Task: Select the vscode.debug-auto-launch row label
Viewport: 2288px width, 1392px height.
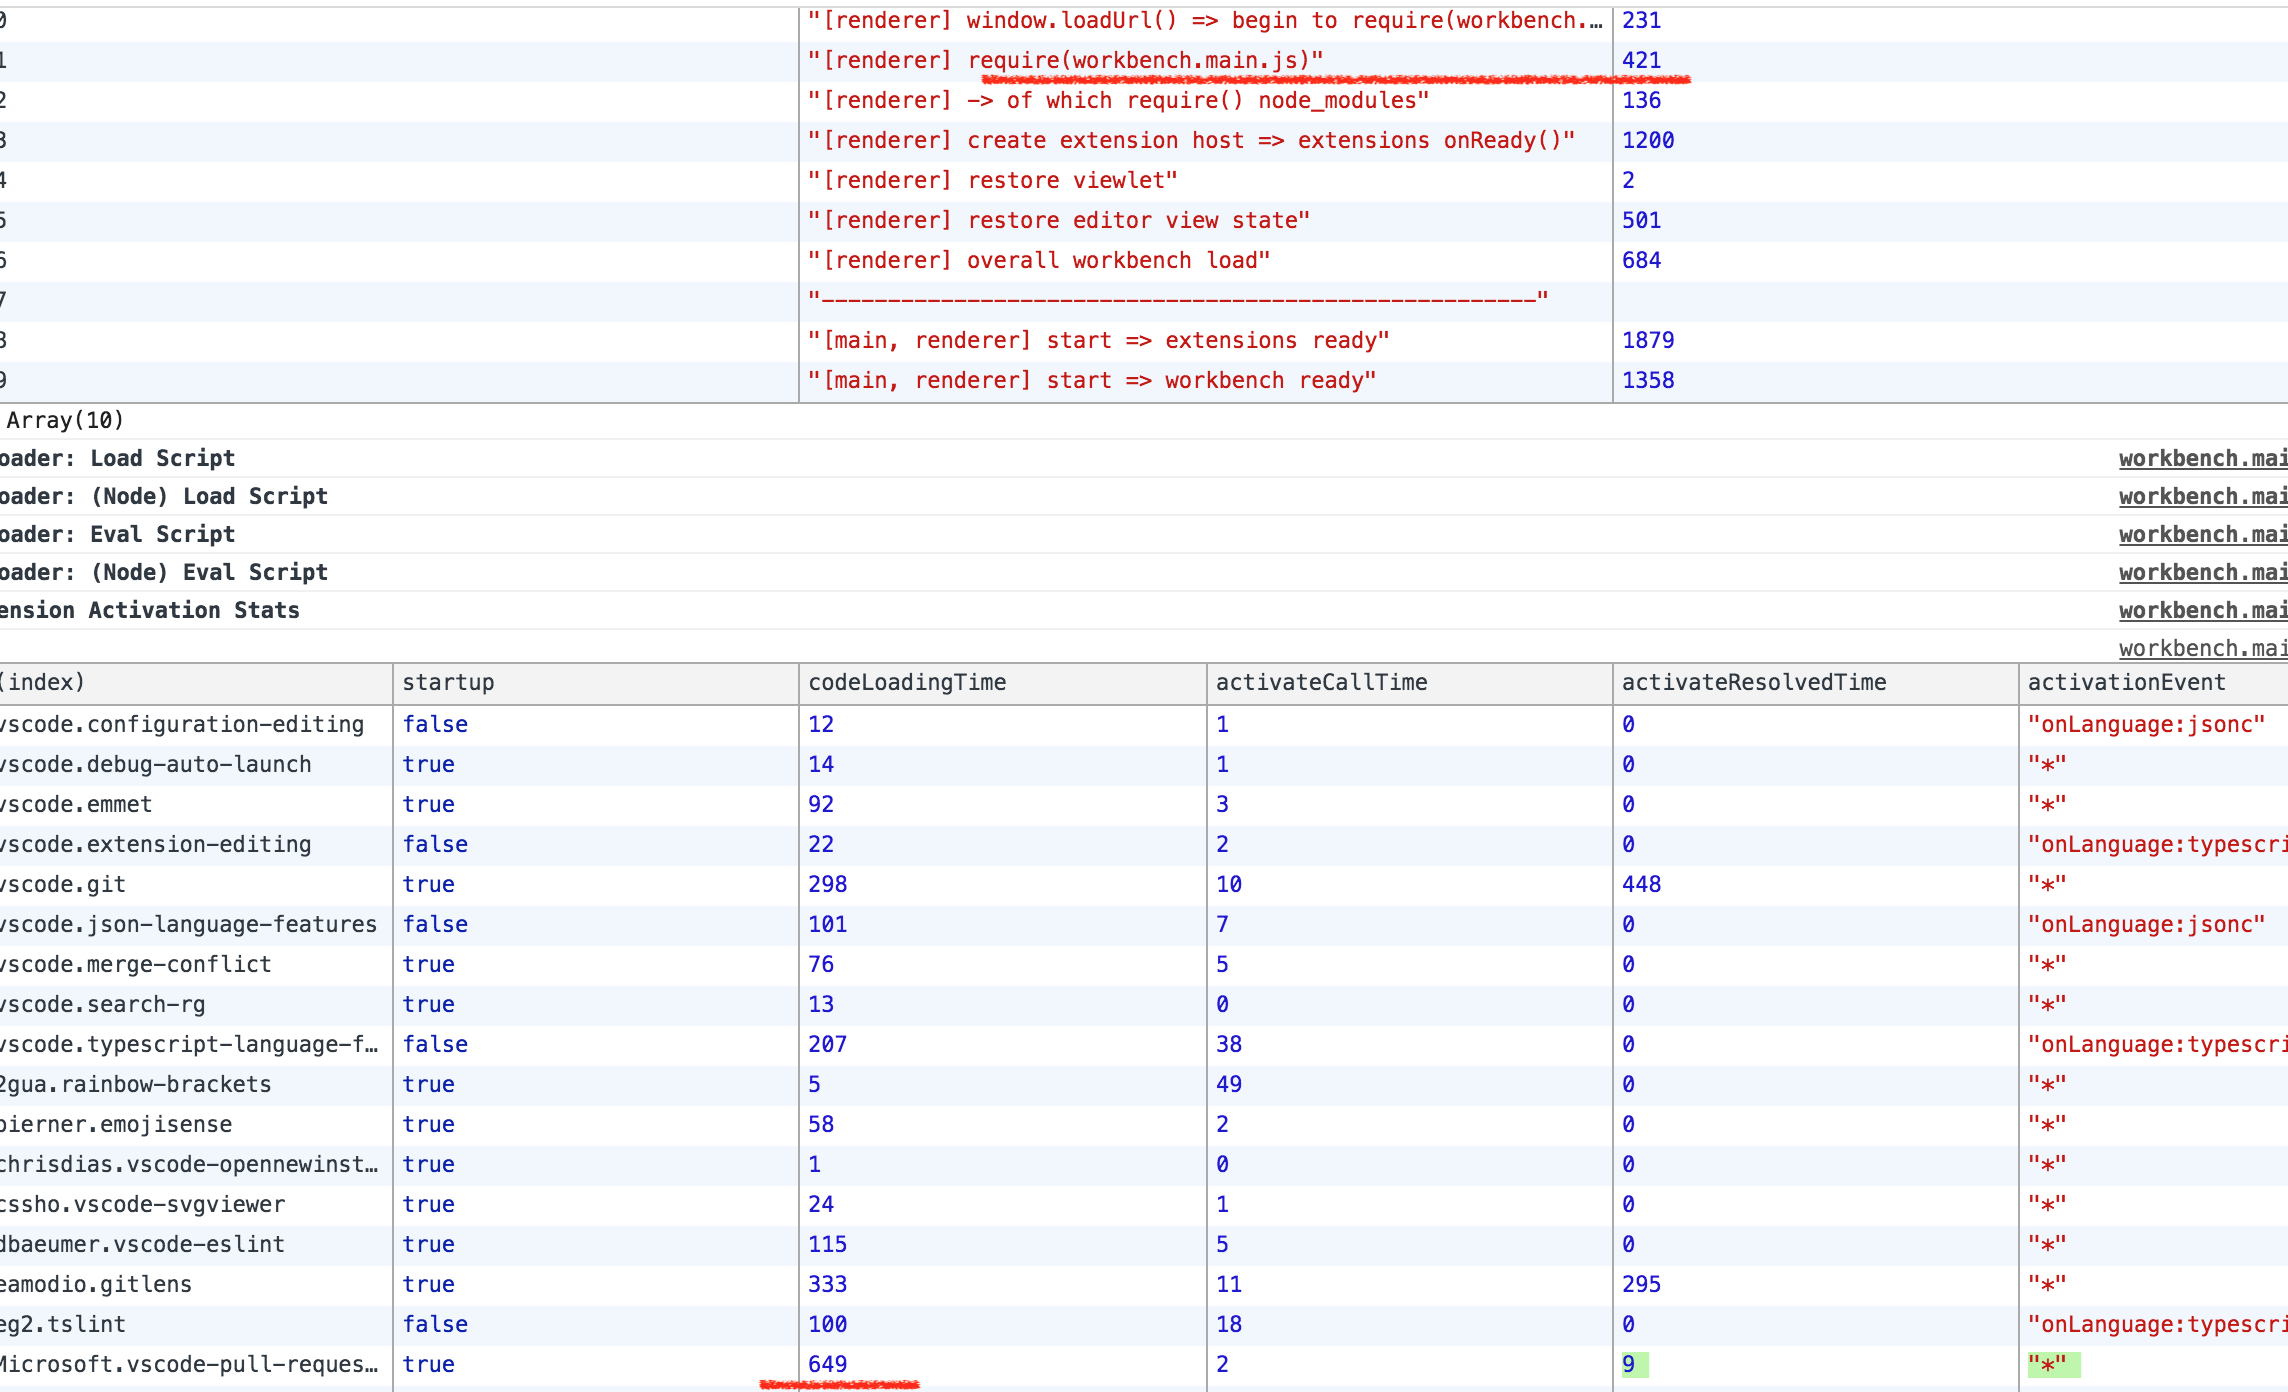Action: (x=156, y=765)
